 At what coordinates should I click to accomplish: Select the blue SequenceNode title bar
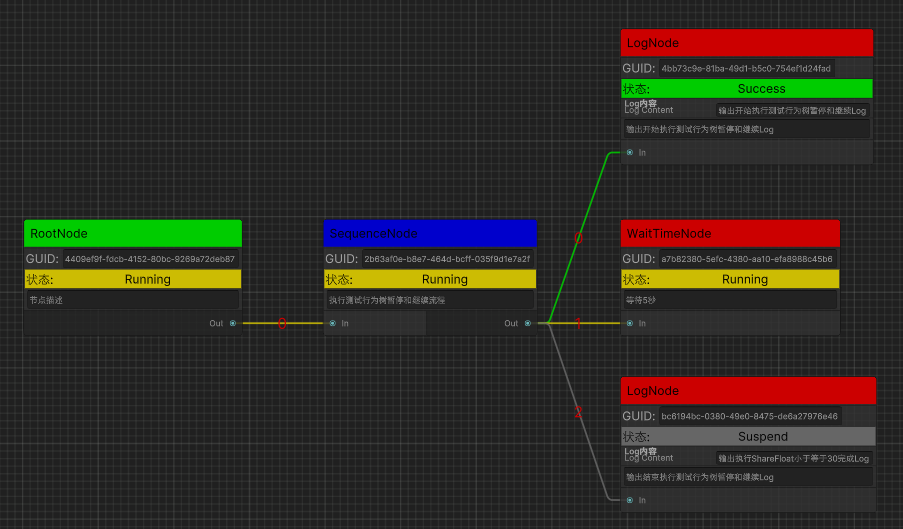430,233
